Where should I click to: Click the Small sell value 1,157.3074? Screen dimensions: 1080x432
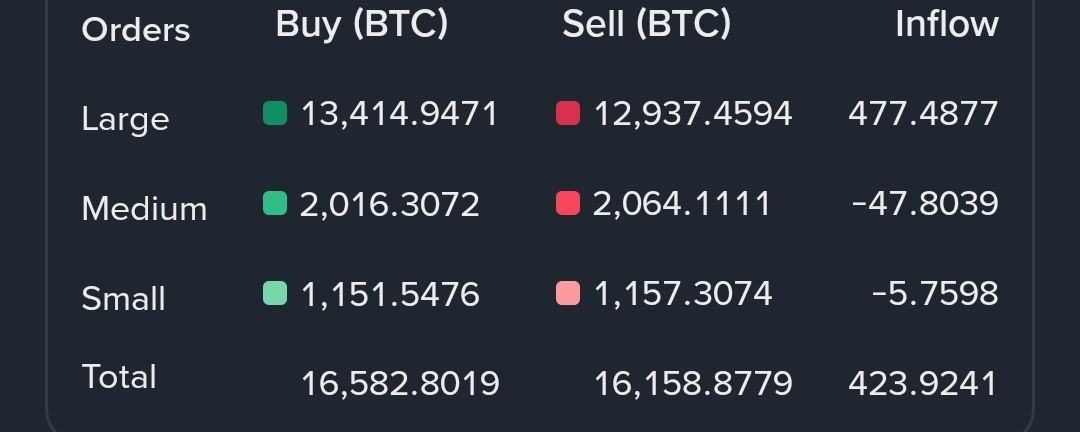click(683, 294)
